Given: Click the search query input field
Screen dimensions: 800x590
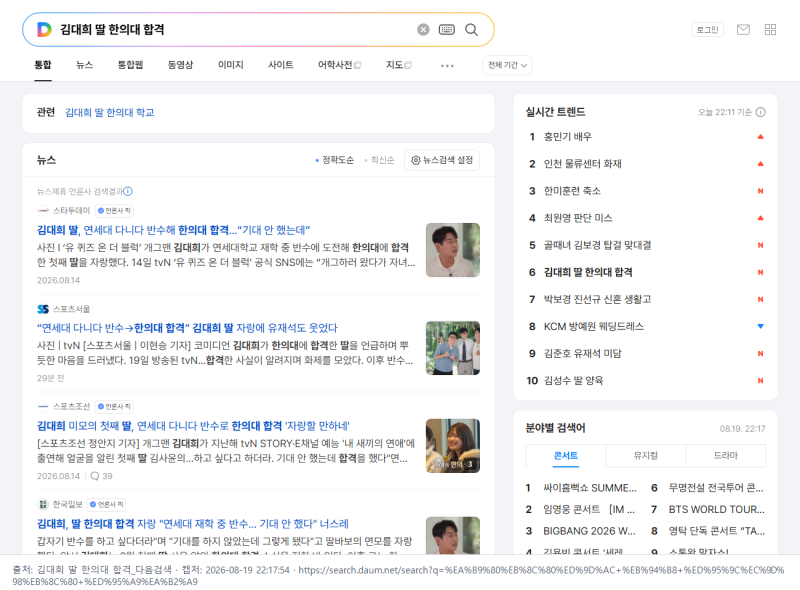Looking at the screenshot, I should 235,30.
